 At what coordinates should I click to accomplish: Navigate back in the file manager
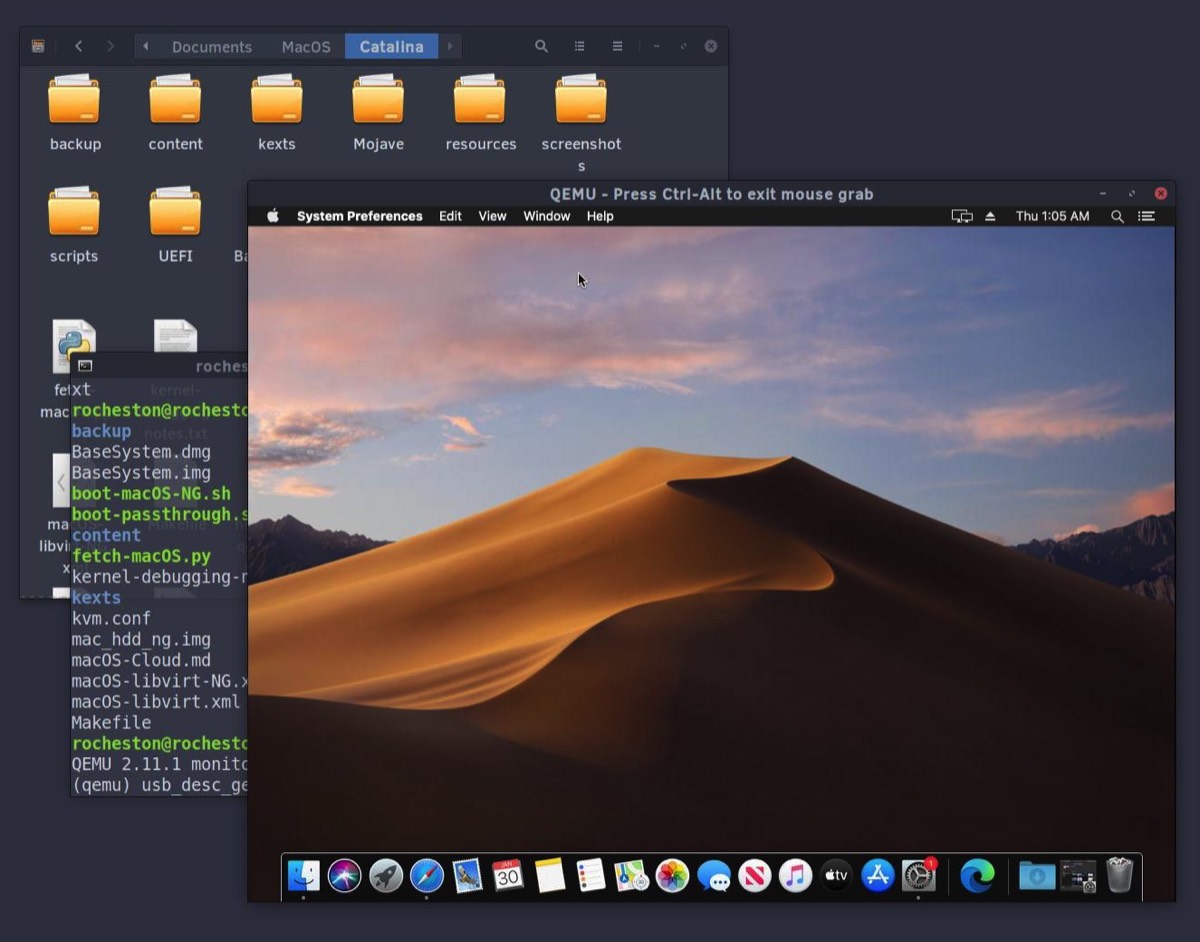[x=78, y=46]
